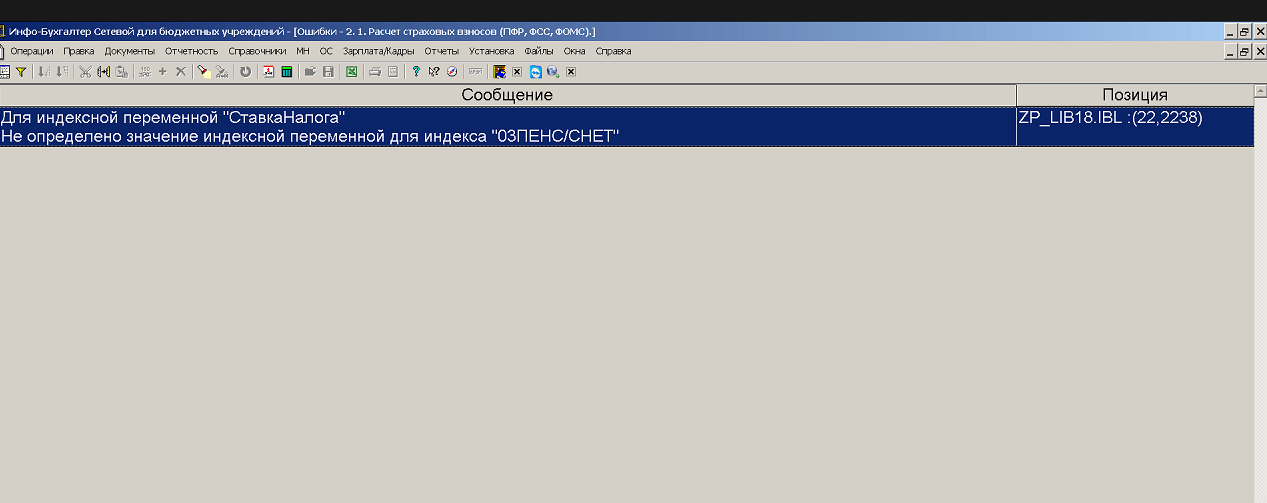1267x503 pixels.
Task: Click the flashlight search icon
Action: (204, 72)
